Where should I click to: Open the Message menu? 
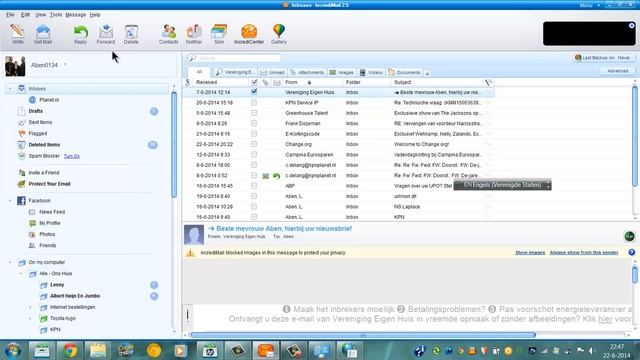[76, 15]
